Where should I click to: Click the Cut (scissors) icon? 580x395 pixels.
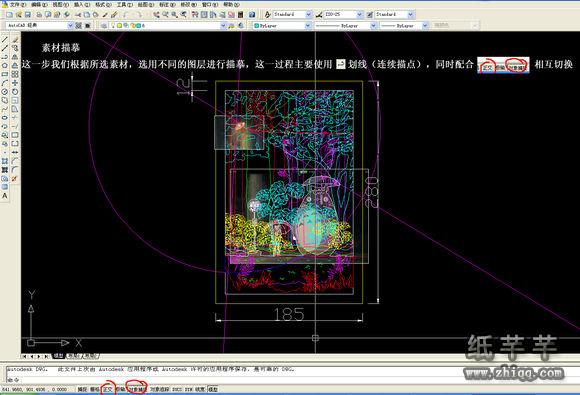tap(78, 14)
